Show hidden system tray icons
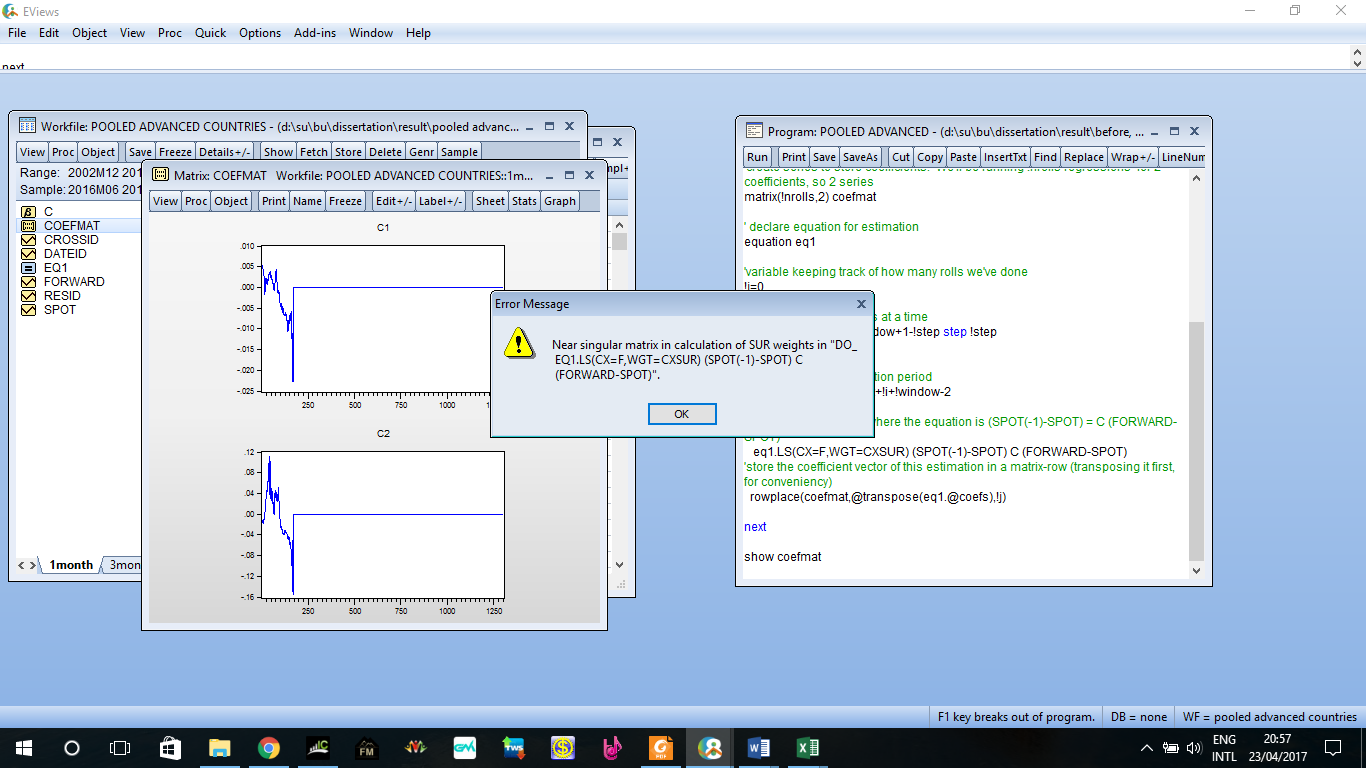 point(1147,748)
